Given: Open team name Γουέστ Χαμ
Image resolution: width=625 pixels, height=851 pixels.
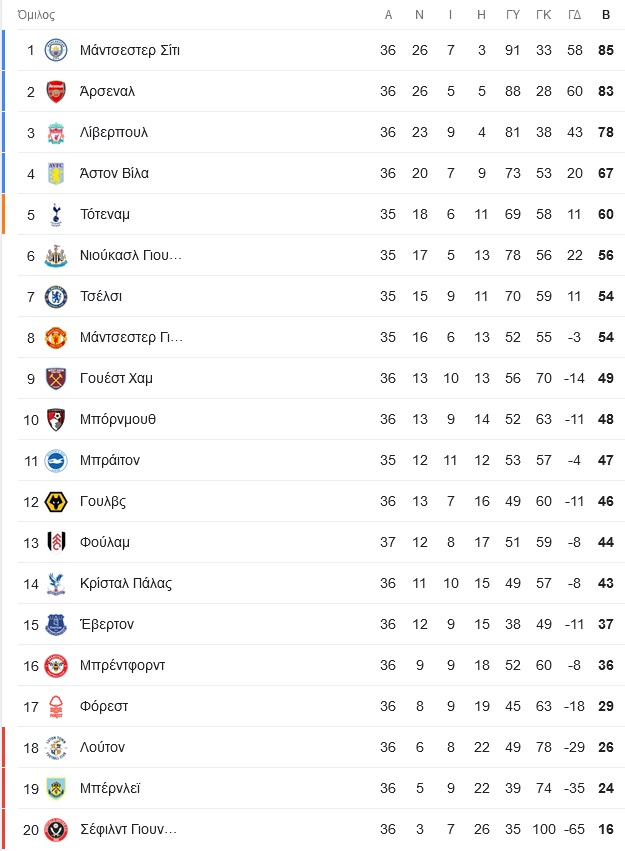Looking at the screenshot, I should pyautogui.click(x=116, y=378).
